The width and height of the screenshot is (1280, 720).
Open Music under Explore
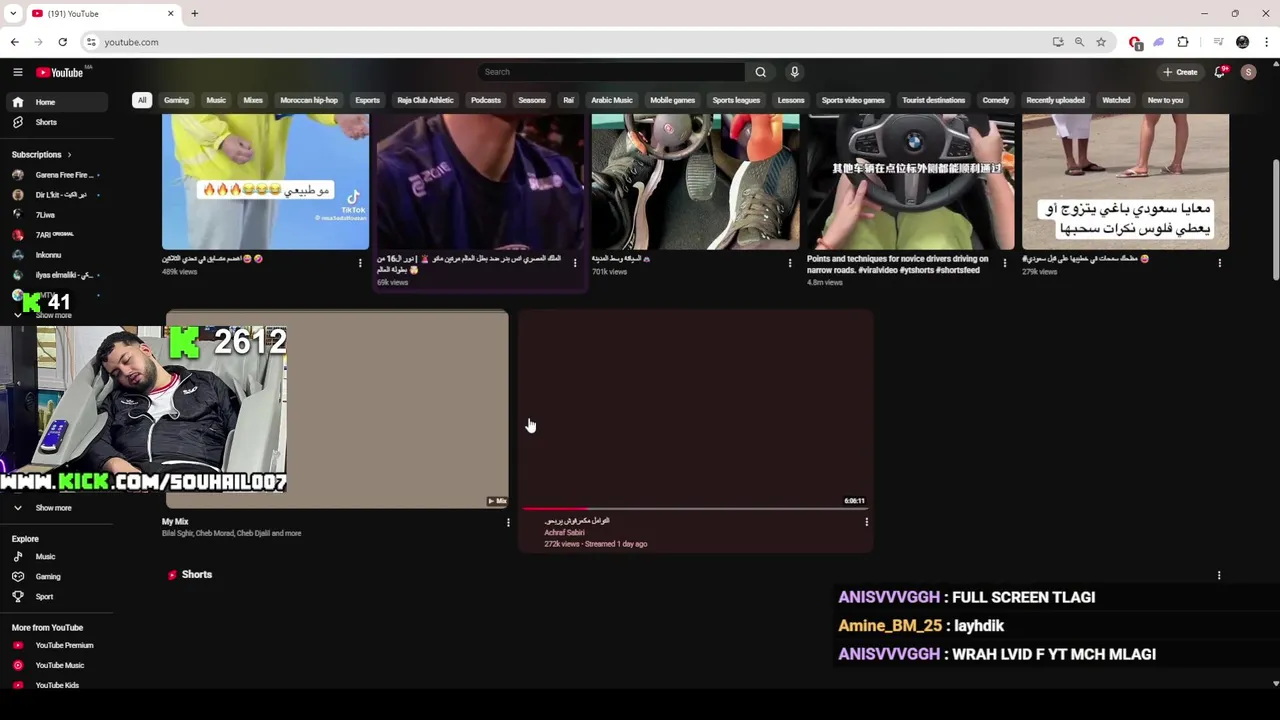pyautogui.click(x=58, y=557)
